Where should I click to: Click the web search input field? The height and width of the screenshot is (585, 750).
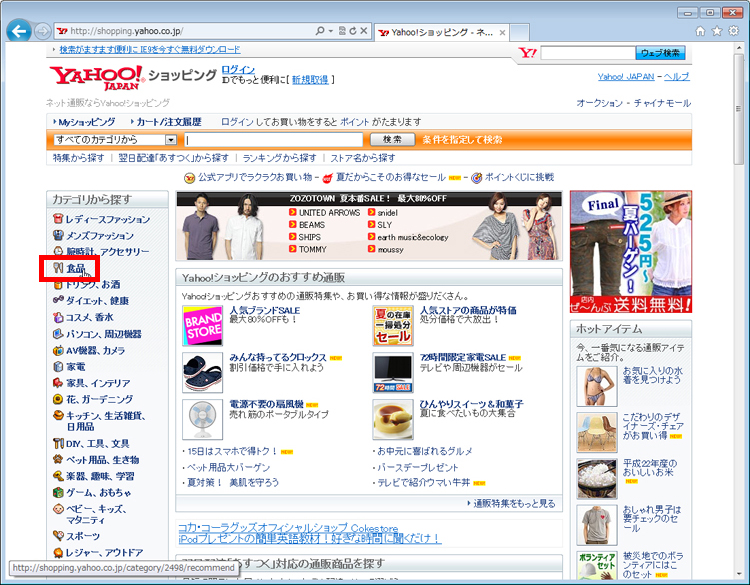pyautogui.click(x=588, y=53)
